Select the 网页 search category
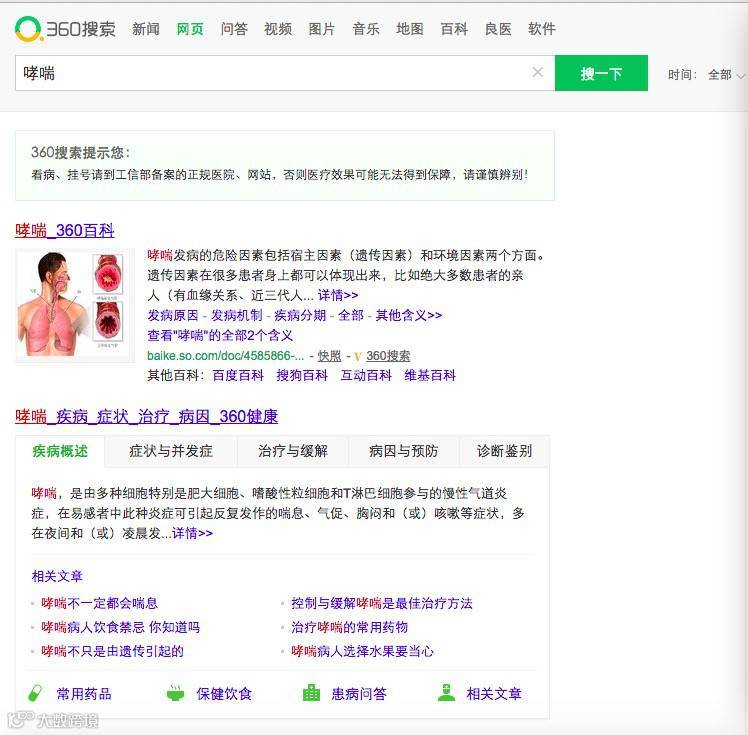The image size is (748, 735). pyautogui.click(x=190, y=29)
